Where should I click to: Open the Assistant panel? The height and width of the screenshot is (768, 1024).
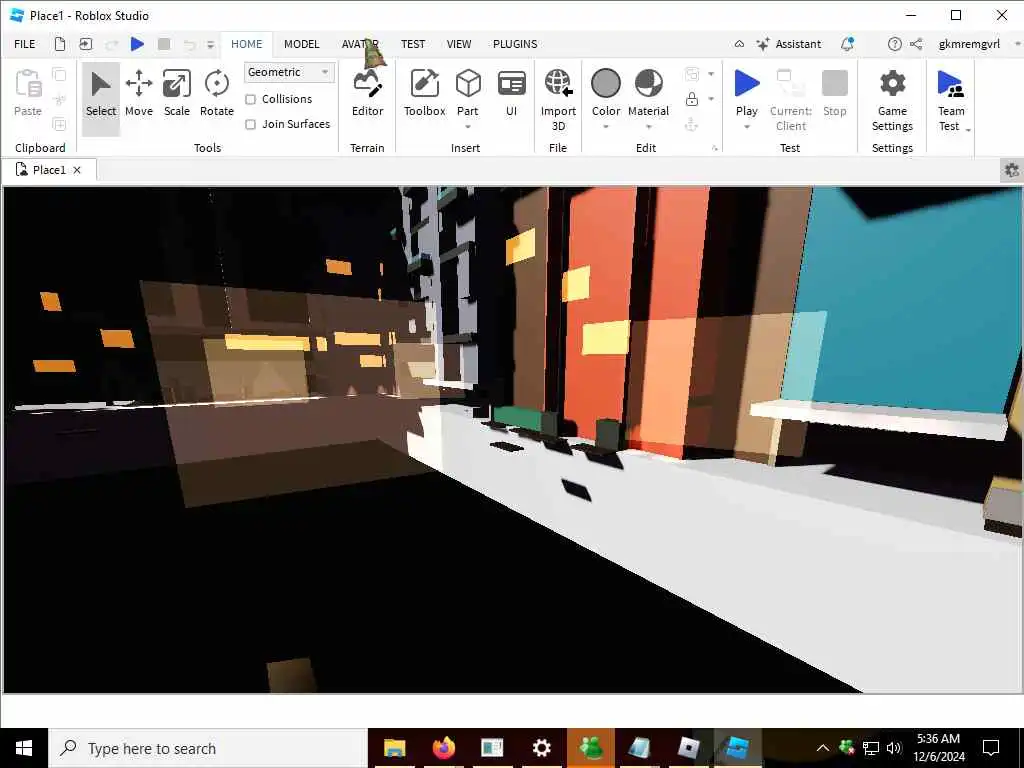pyautogui.click(x=789, y=44)
